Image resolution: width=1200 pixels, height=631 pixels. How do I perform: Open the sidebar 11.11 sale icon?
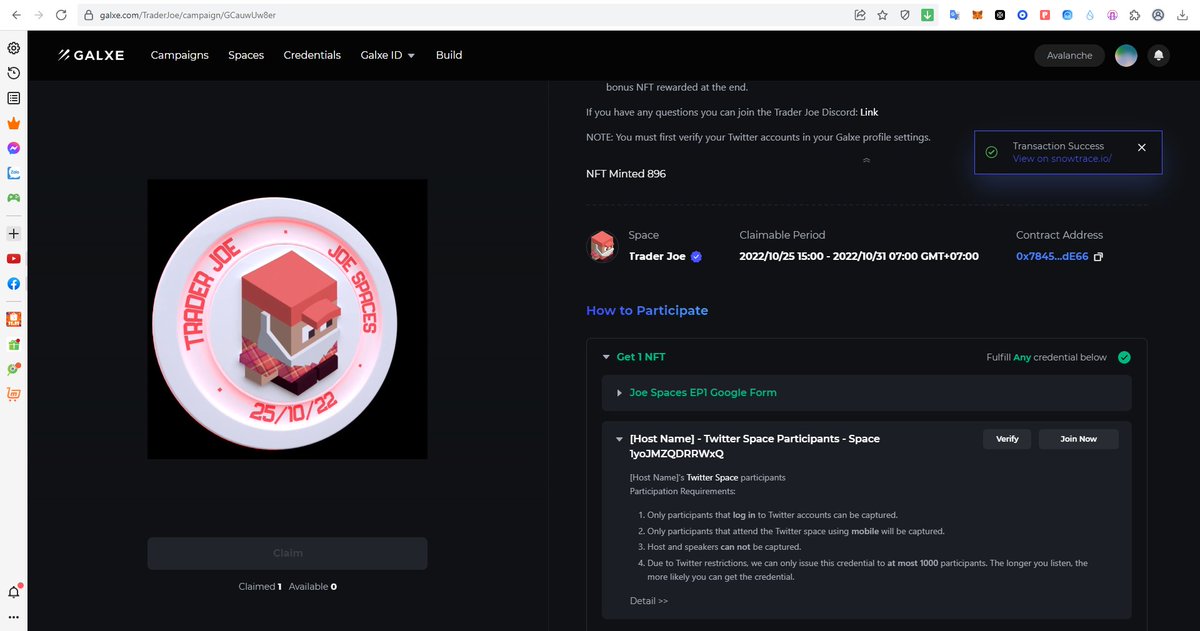(14, 319)
